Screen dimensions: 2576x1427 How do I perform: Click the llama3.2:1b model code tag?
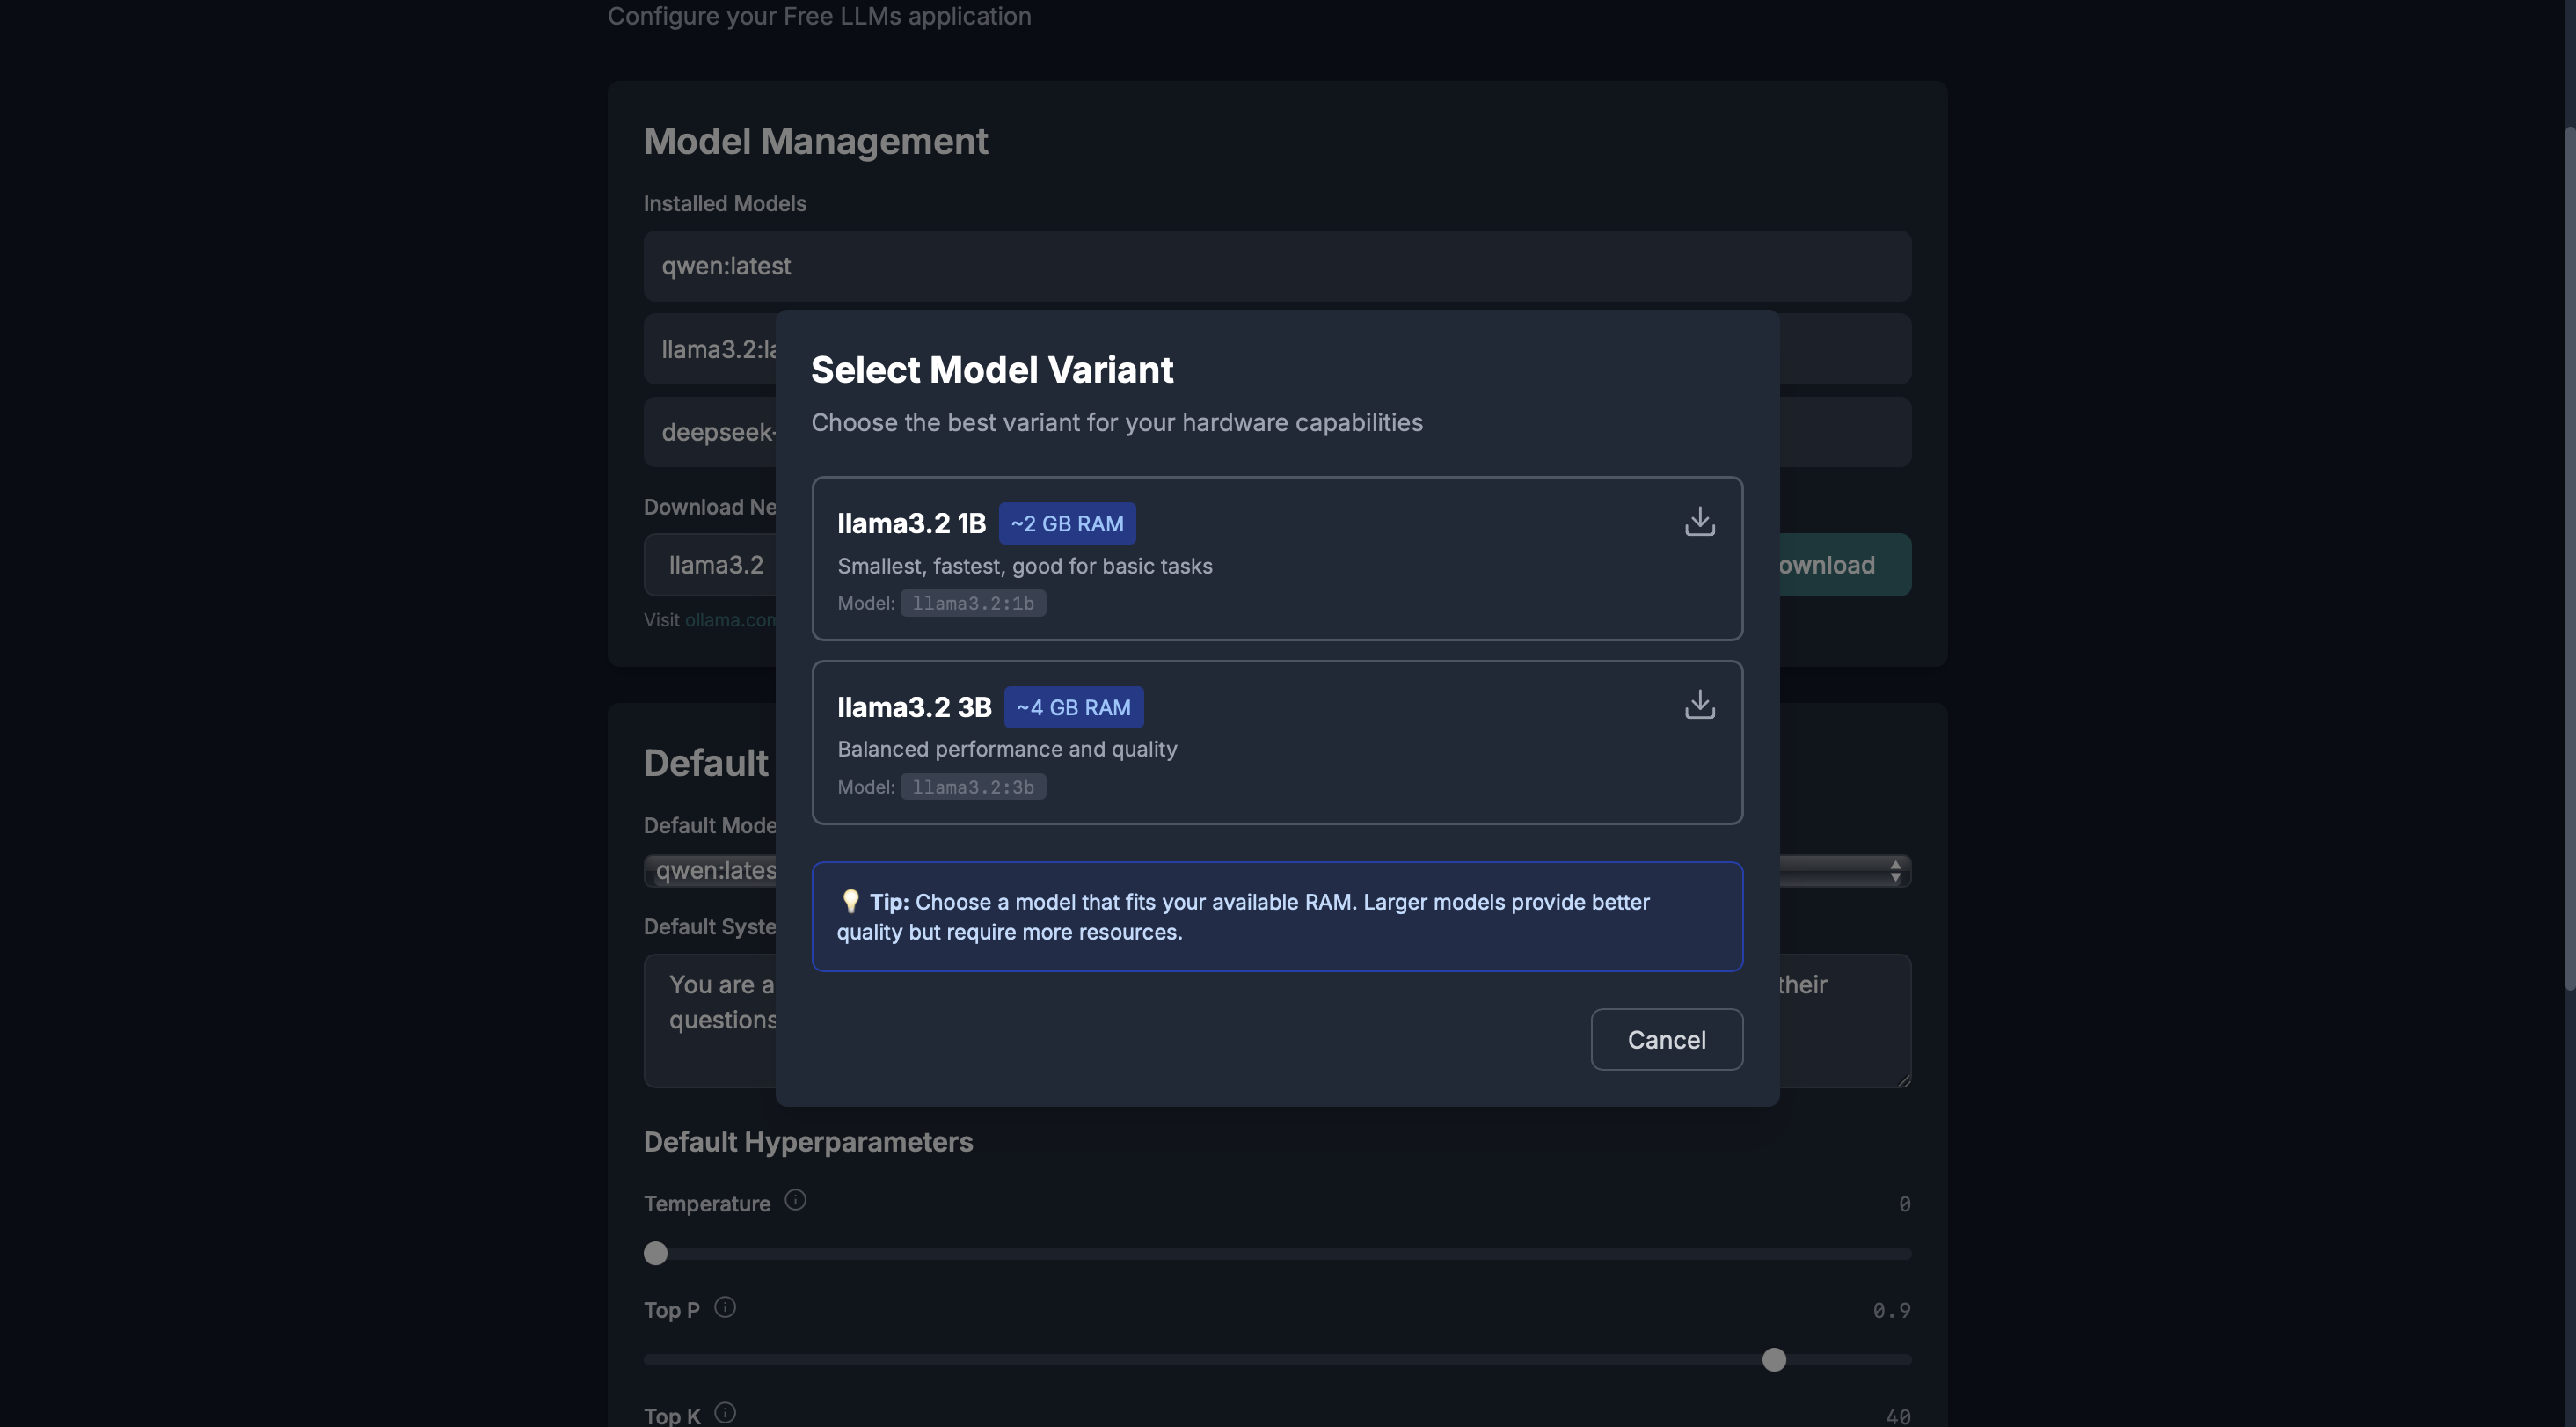972,603
